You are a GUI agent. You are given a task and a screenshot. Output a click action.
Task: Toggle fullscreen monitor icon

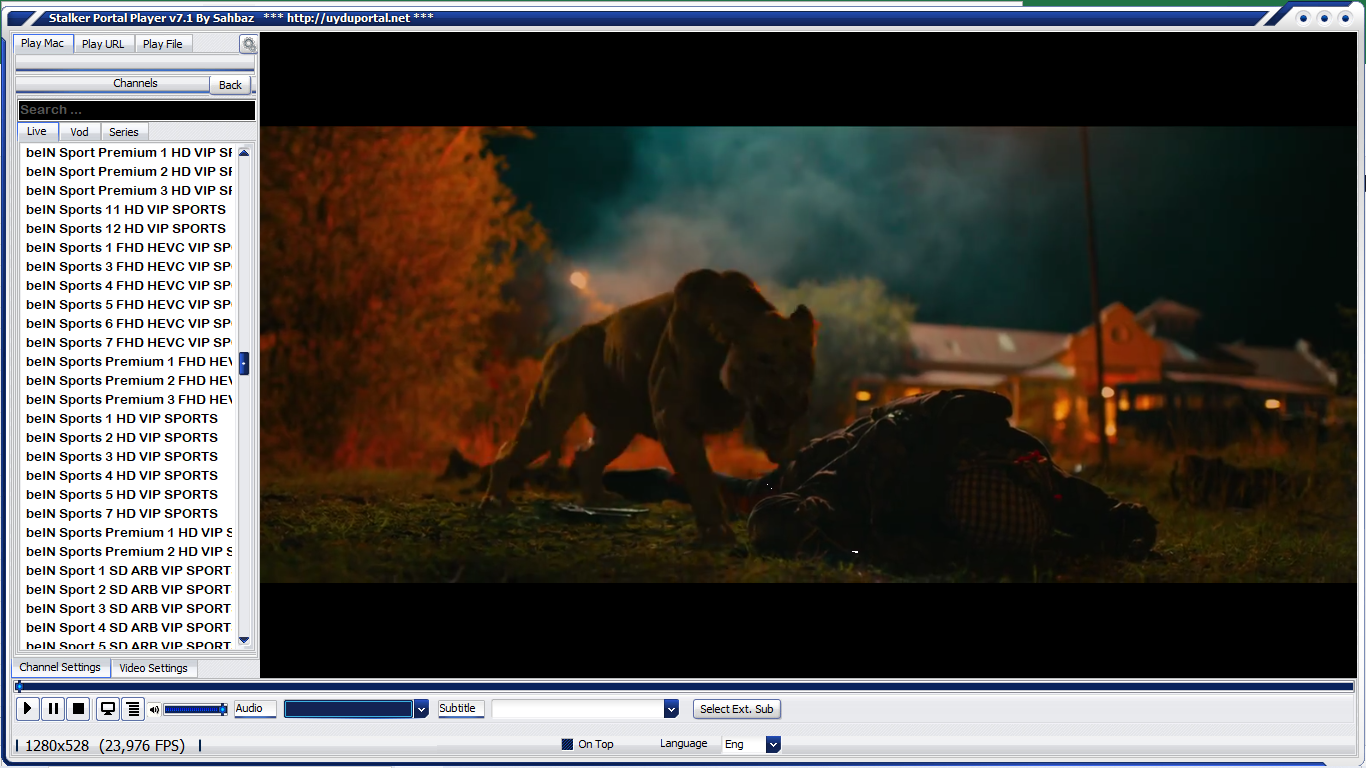point(108,709)
